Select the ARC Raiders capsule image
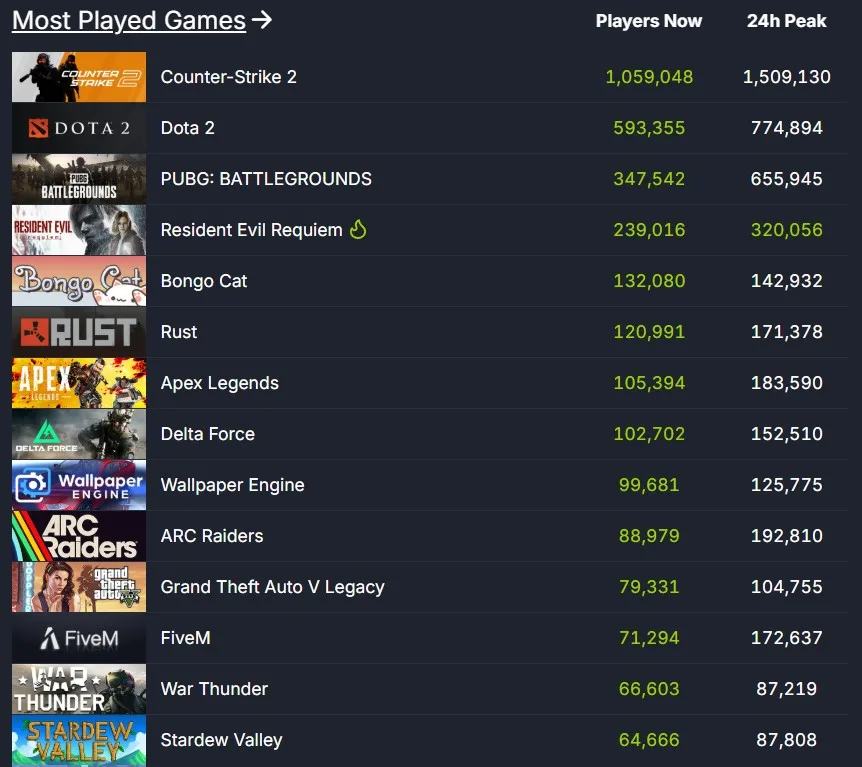The width and height of the screenshot is (862, 767). click(x=78, y=536)
